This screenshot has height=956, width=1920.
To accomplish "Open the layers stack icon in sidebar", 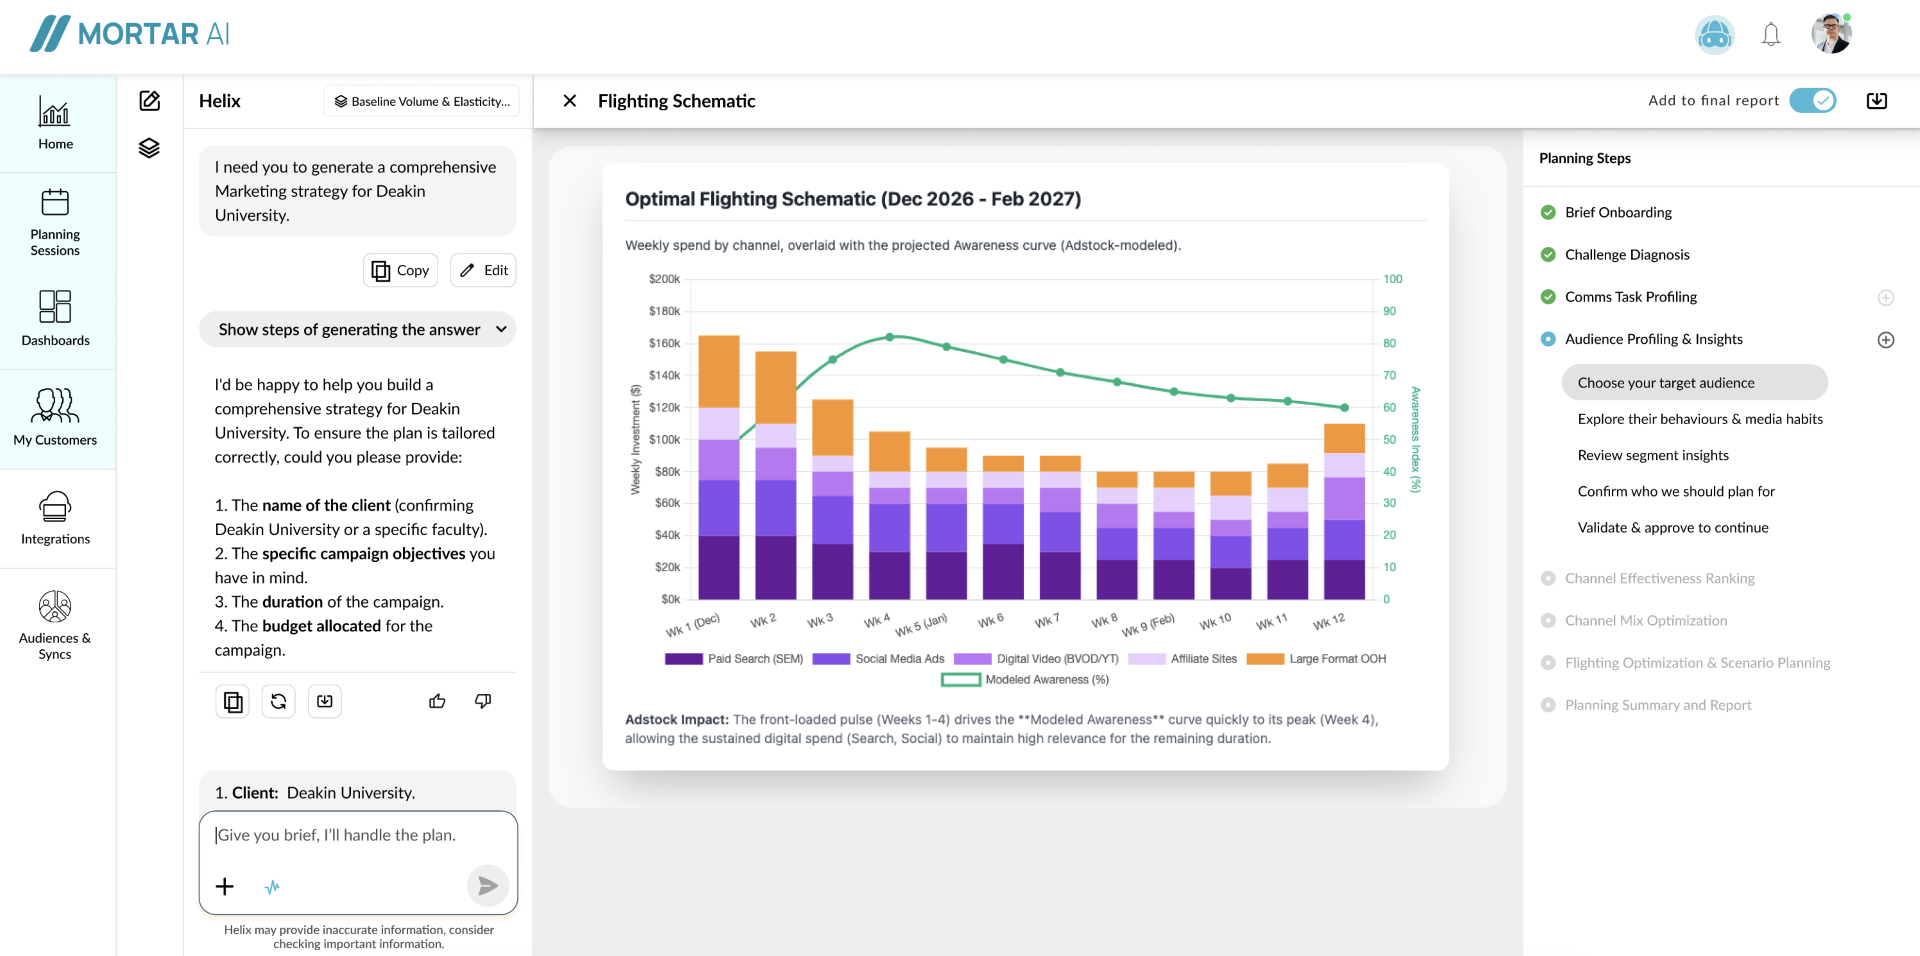I will tap(149, 148).
